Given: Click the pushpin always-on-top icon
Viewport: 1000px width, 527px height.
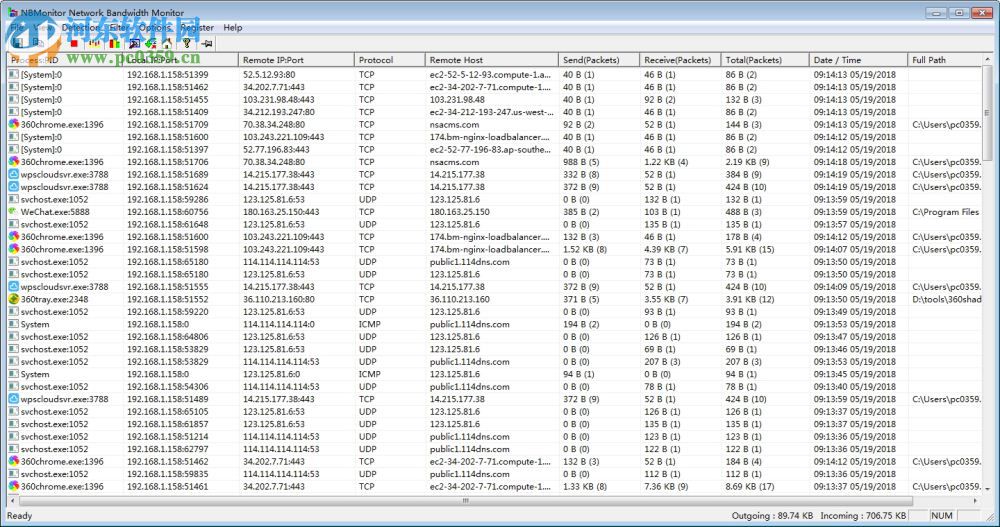Looking at the screenshot, I should pos(207,43).
